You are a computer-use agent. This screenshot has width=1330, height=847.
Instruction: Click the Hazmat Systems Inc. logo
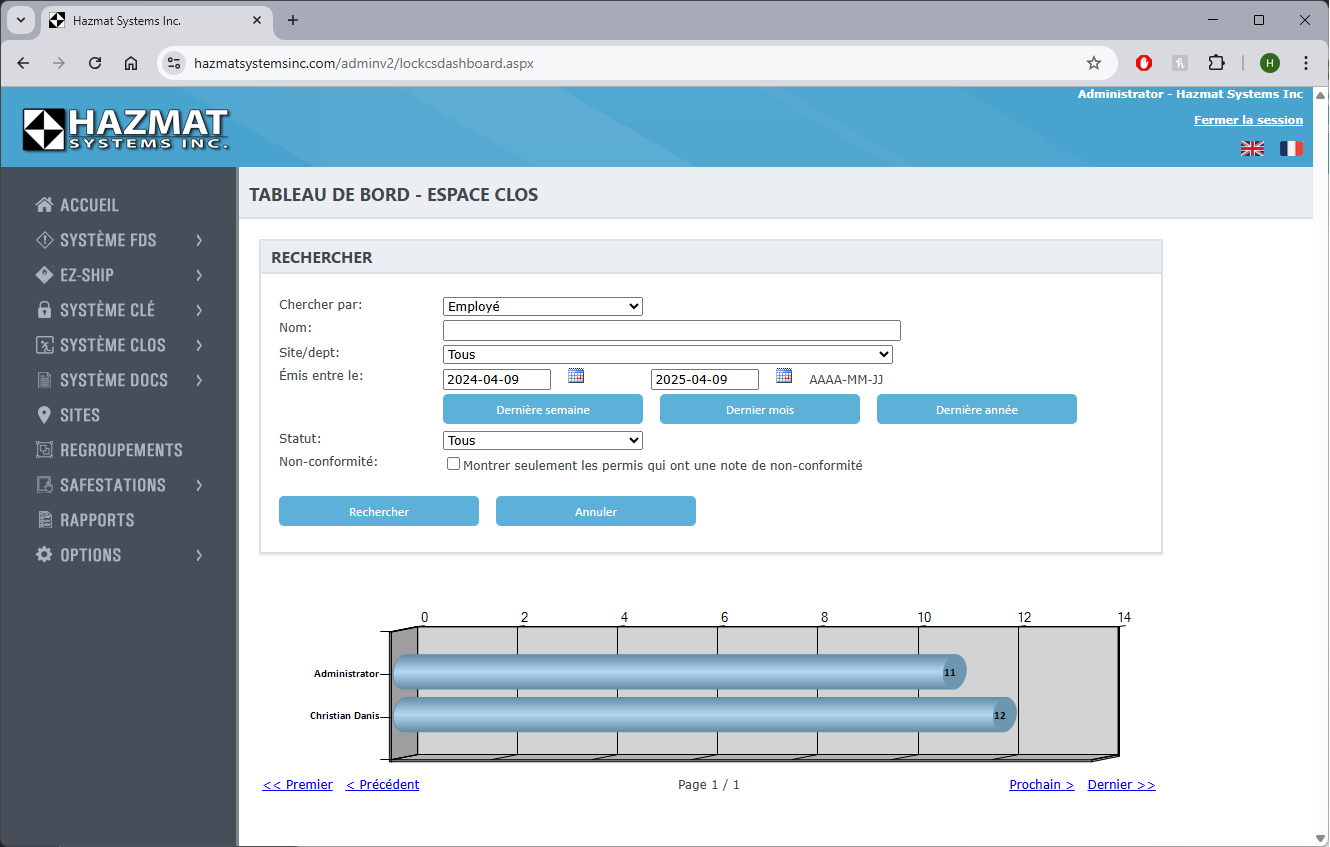pos(126,129)
